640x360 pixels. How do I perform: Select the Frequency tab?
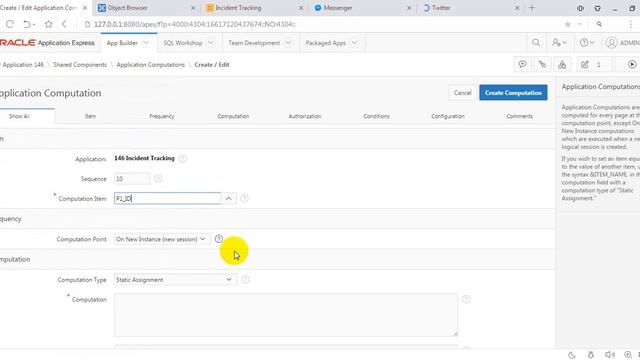(162, 116)
